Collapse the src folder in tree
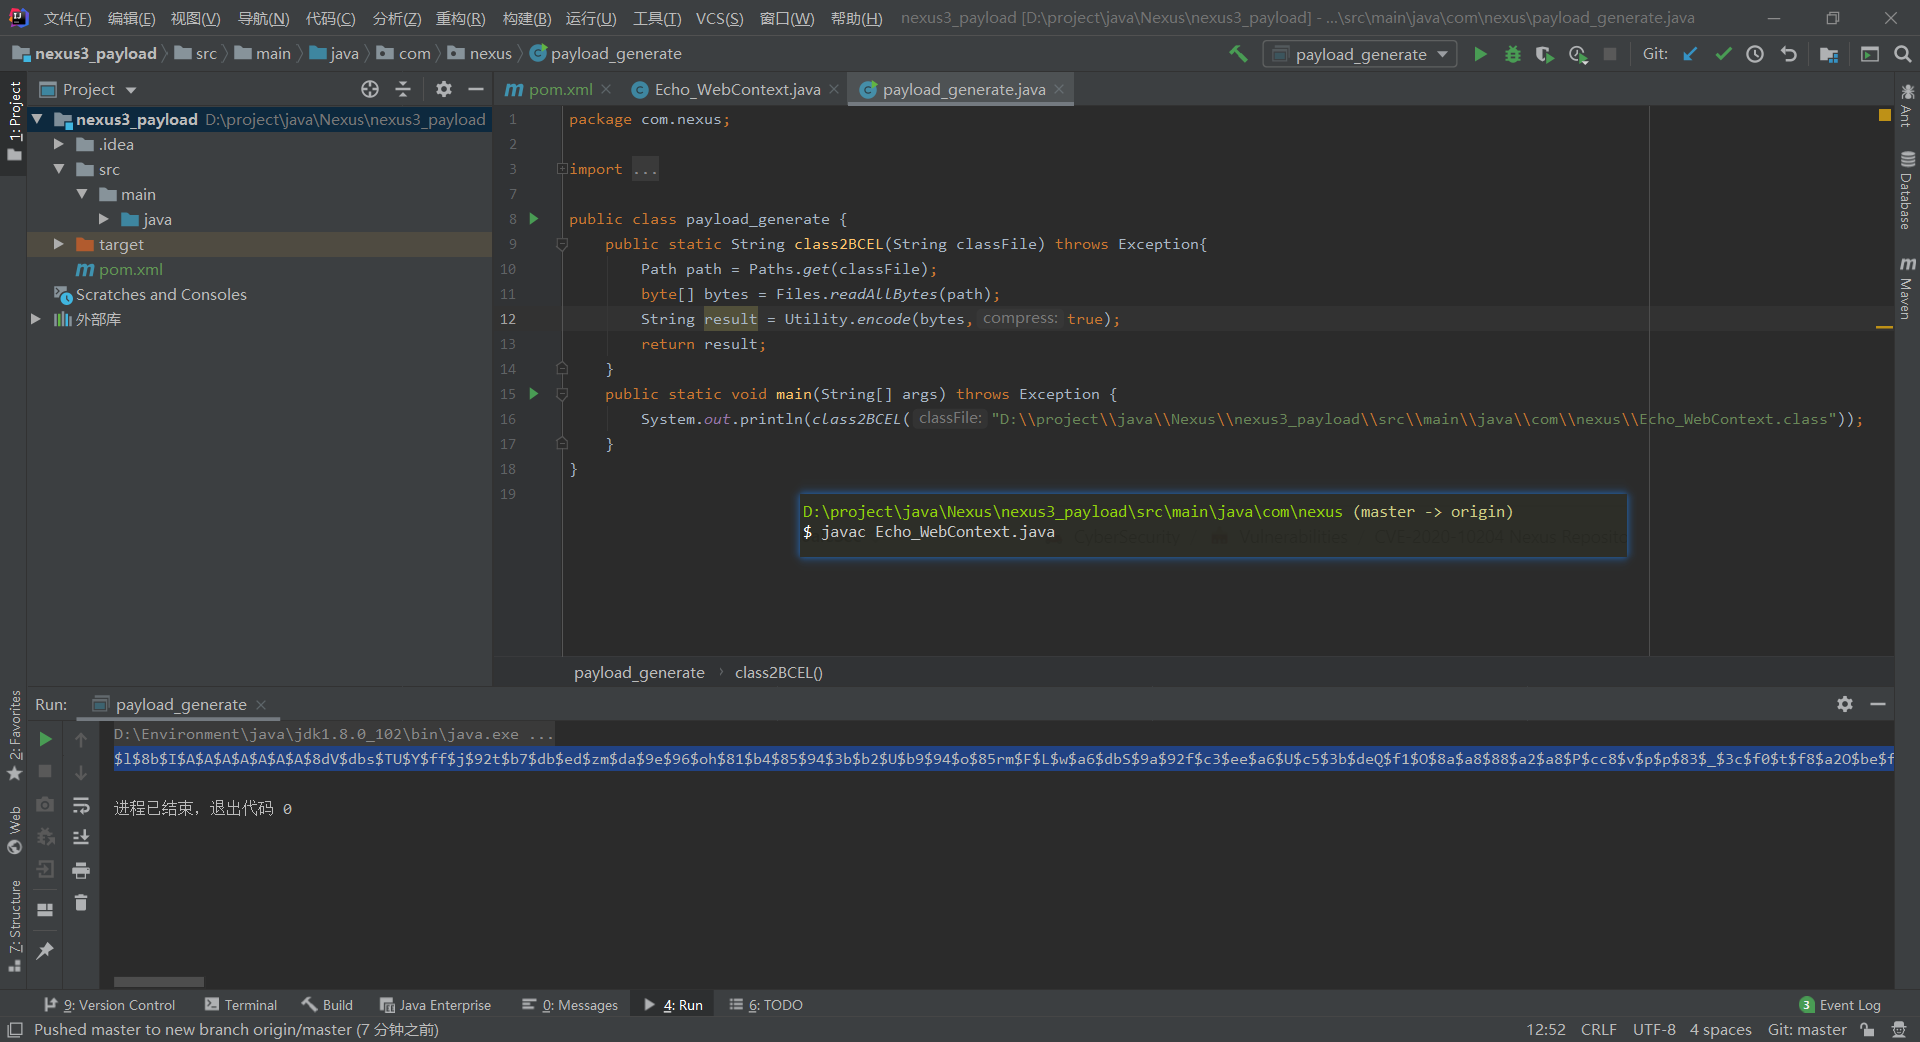 59,169
